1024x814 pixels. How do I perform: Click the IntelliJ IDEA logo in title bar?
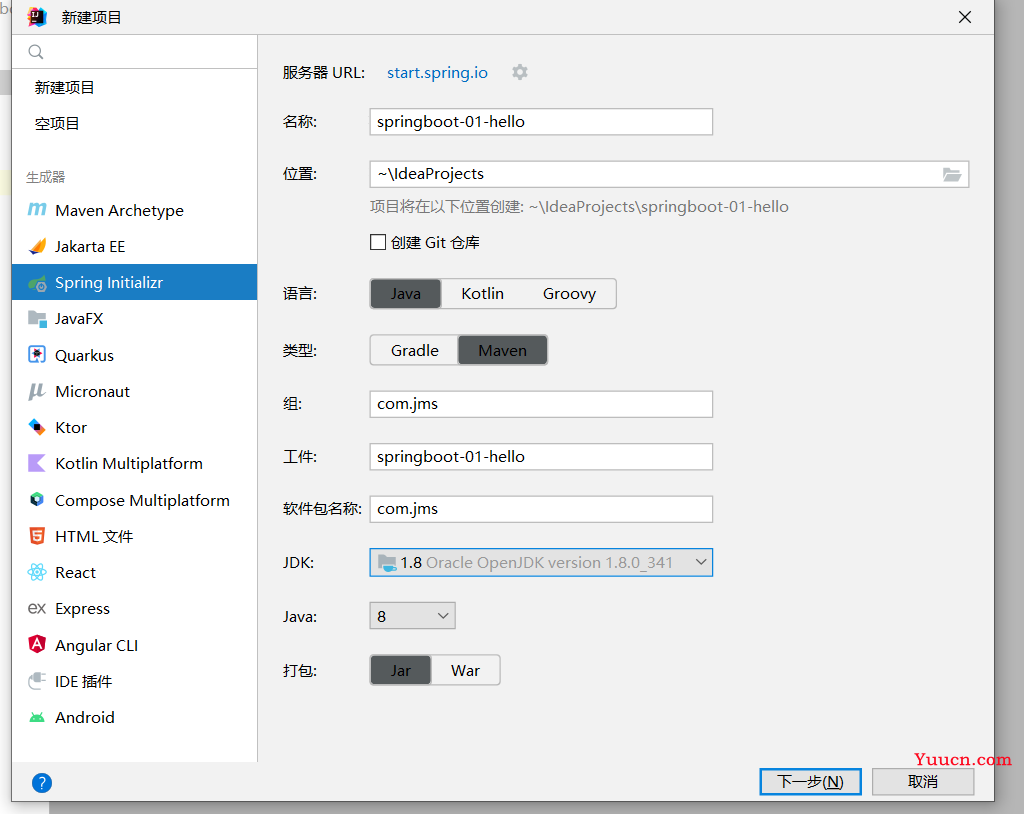point(37,17)
